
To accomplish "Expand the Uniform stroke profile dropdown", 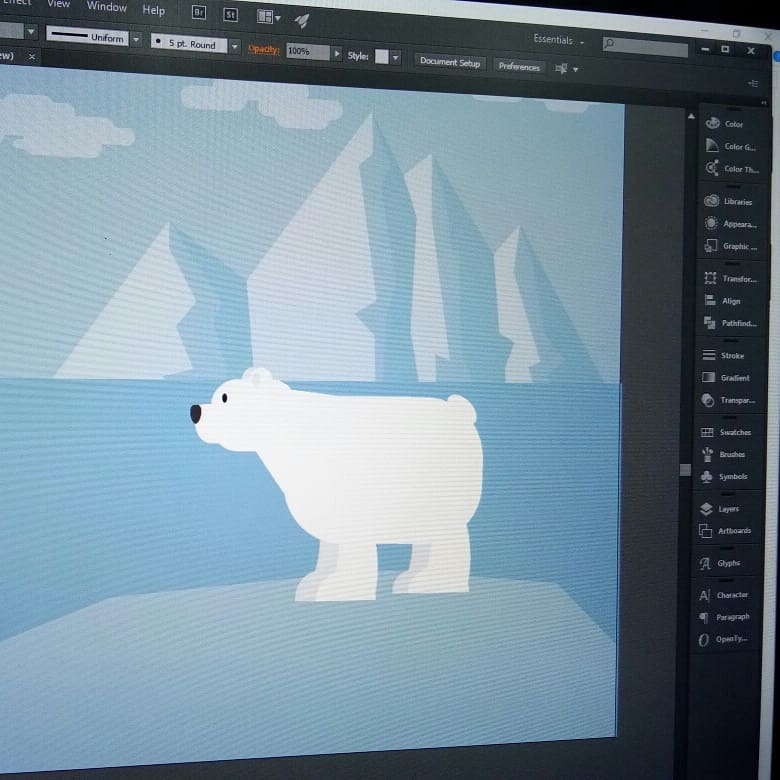I will [x=136, y=38].
